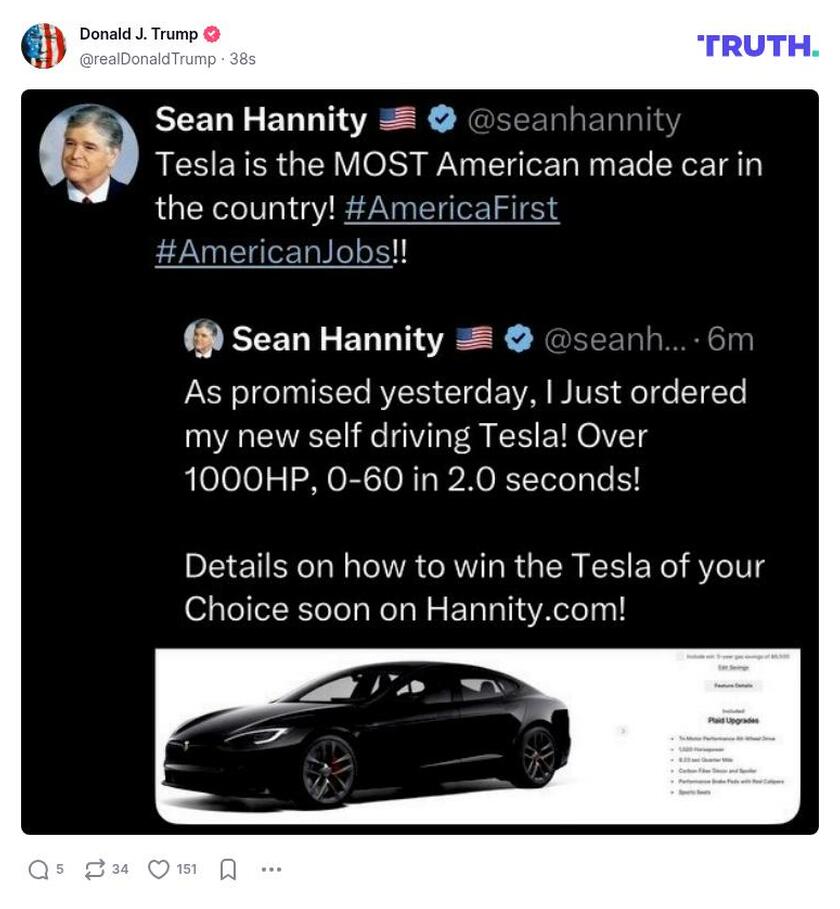Open the three-dot more options menu
Screen dimensions: 840x909
271,870
